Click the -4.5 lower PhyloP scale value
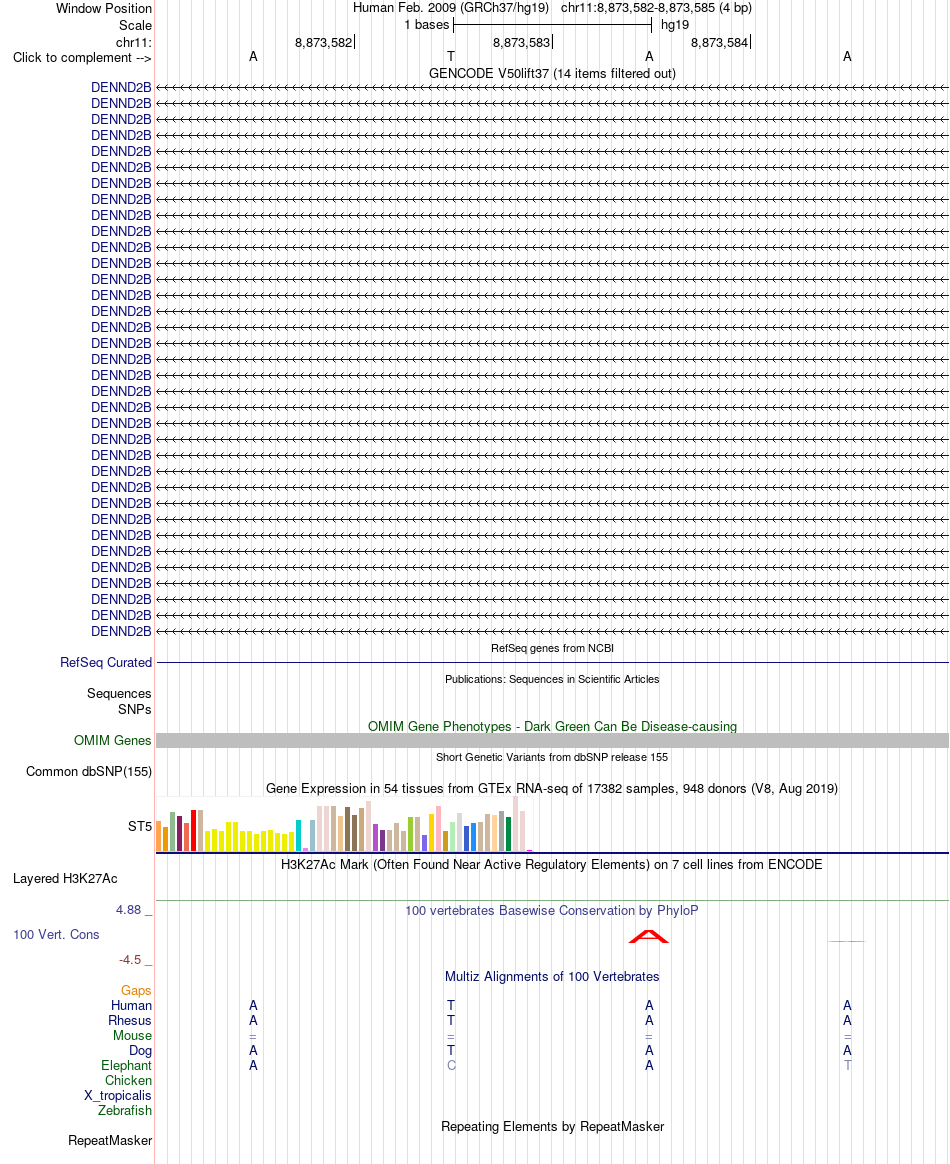The image size is (950, 1164). point(130,960)
